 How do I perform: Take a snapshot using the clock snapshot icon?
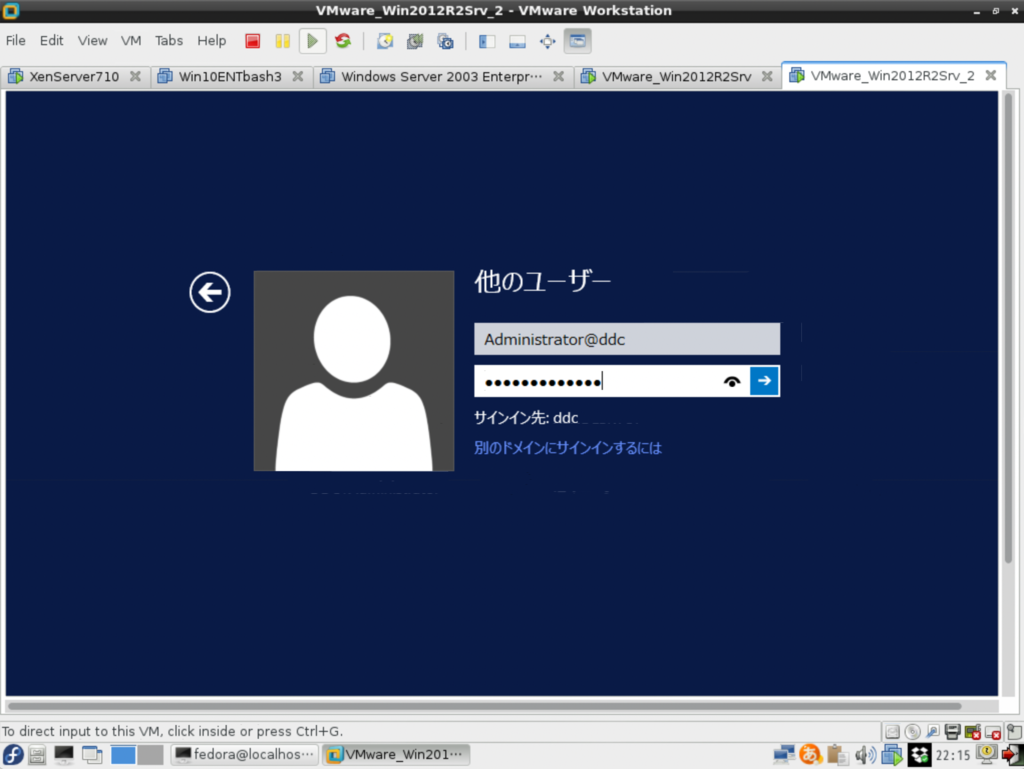click(x=385, y=41)
